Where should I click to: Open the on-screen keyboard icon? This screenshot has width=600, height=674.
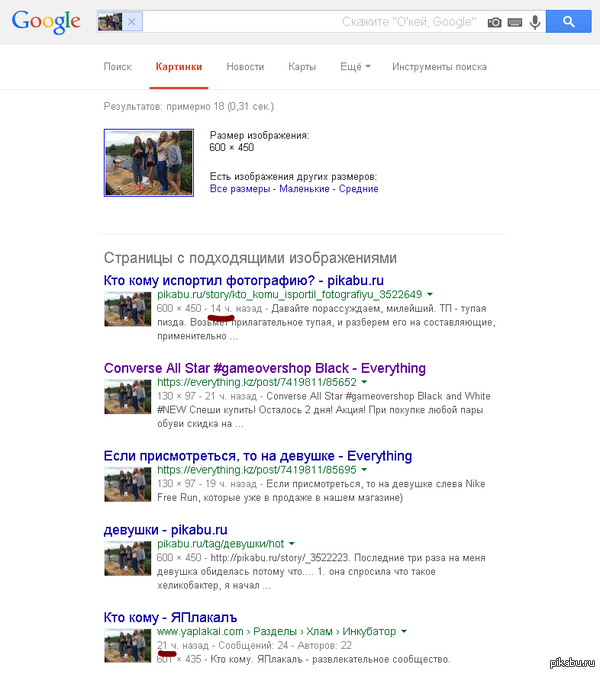(515, 22)
